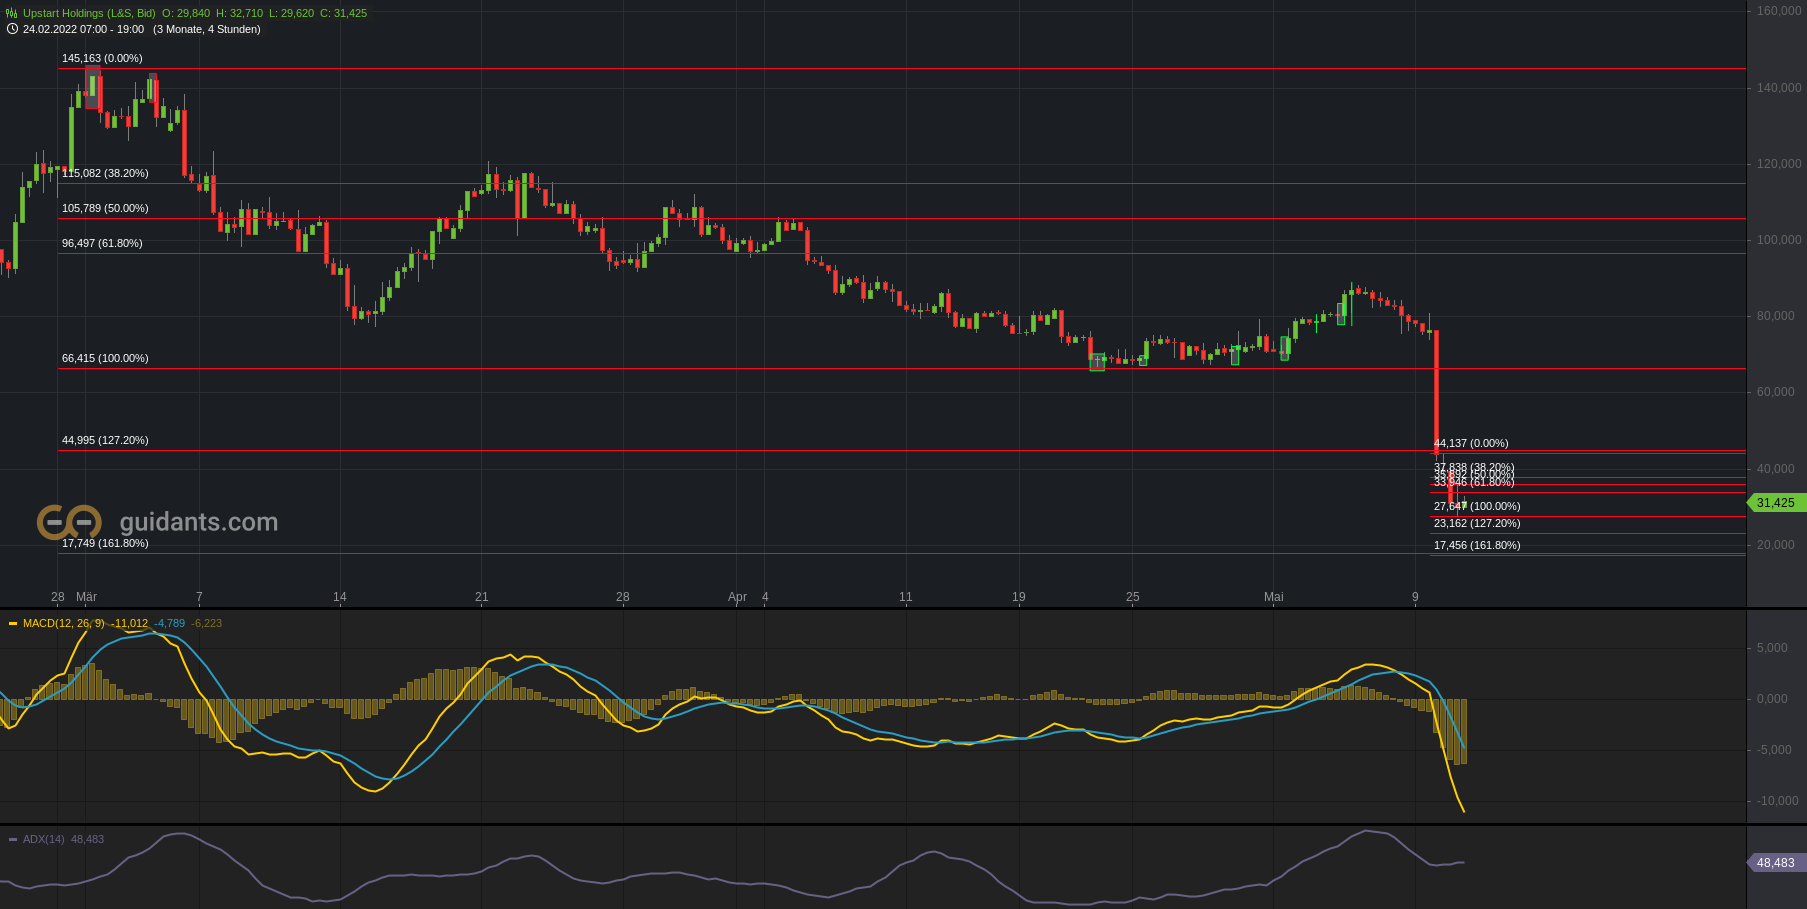1807x909 pixels.
Task: Click the 23,162 (127.20%) Fibonacci label
Action: click(x=1476, y=523)
